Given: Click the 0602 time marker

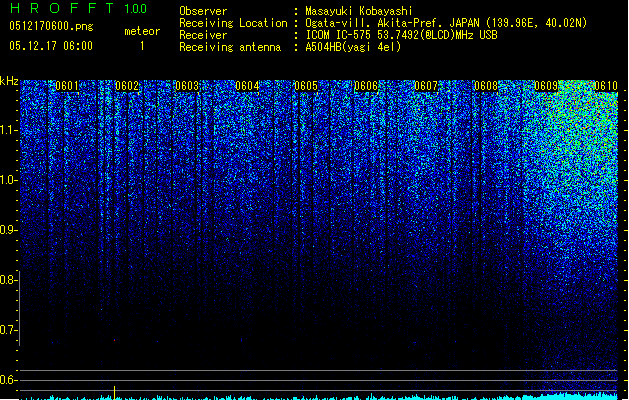Looking at the screenshot, I should click(127, 86).
